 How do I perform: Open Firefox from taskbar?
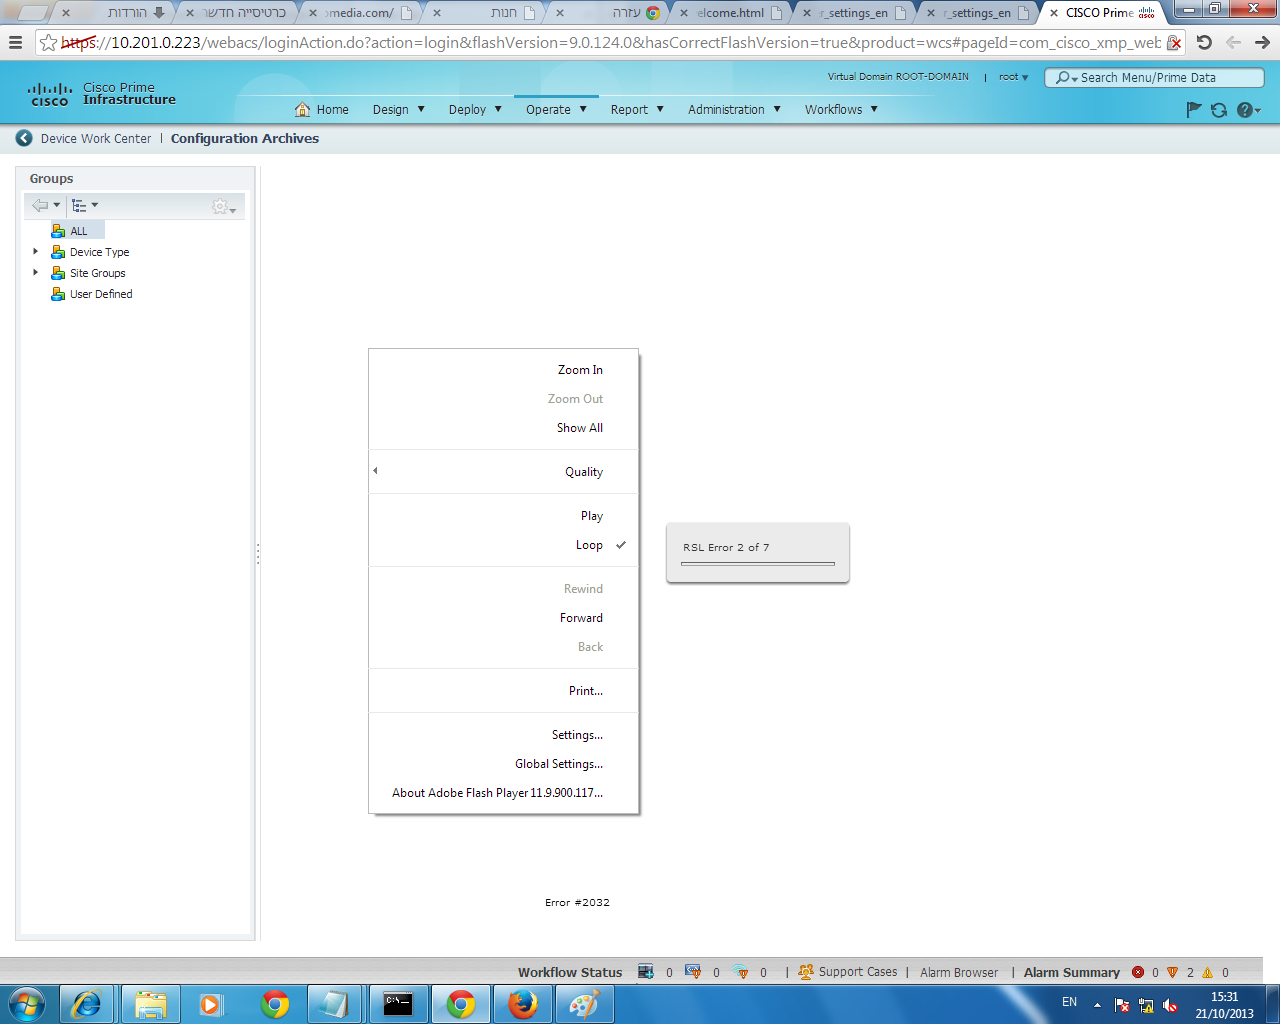tap(522, 1003)
